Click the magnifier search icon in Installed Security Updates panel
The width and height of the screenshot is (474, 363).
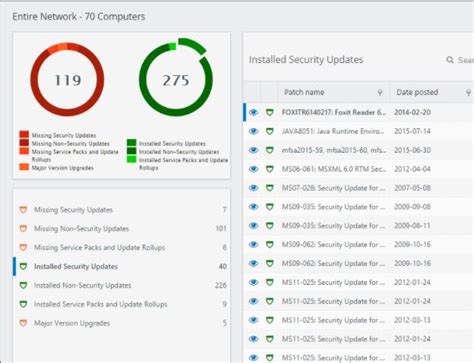tap(450, 60)
